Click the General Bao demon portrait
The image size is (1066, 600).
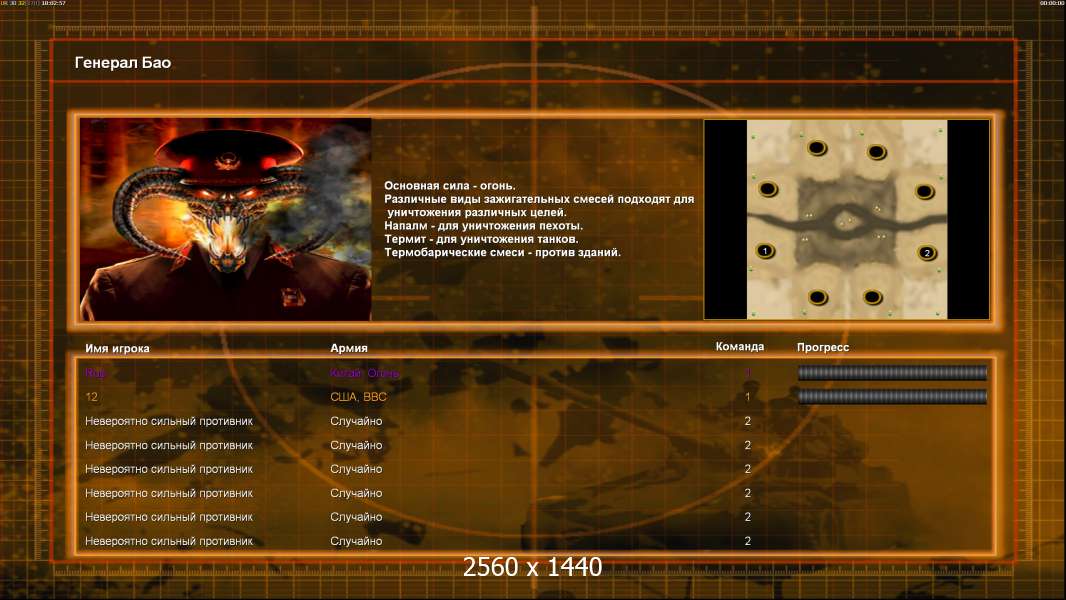click(x=226, y=219)
